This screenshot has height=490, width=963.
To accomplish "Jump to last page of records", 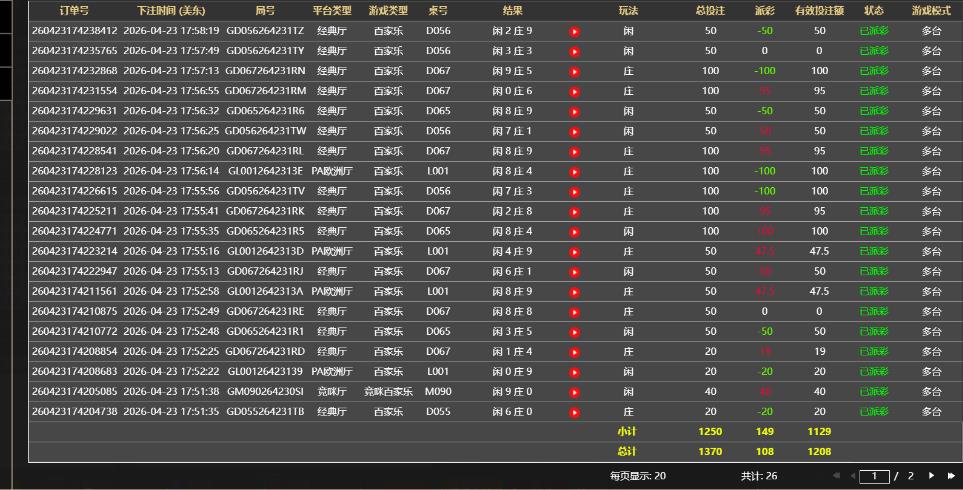I will pos(951,475).
